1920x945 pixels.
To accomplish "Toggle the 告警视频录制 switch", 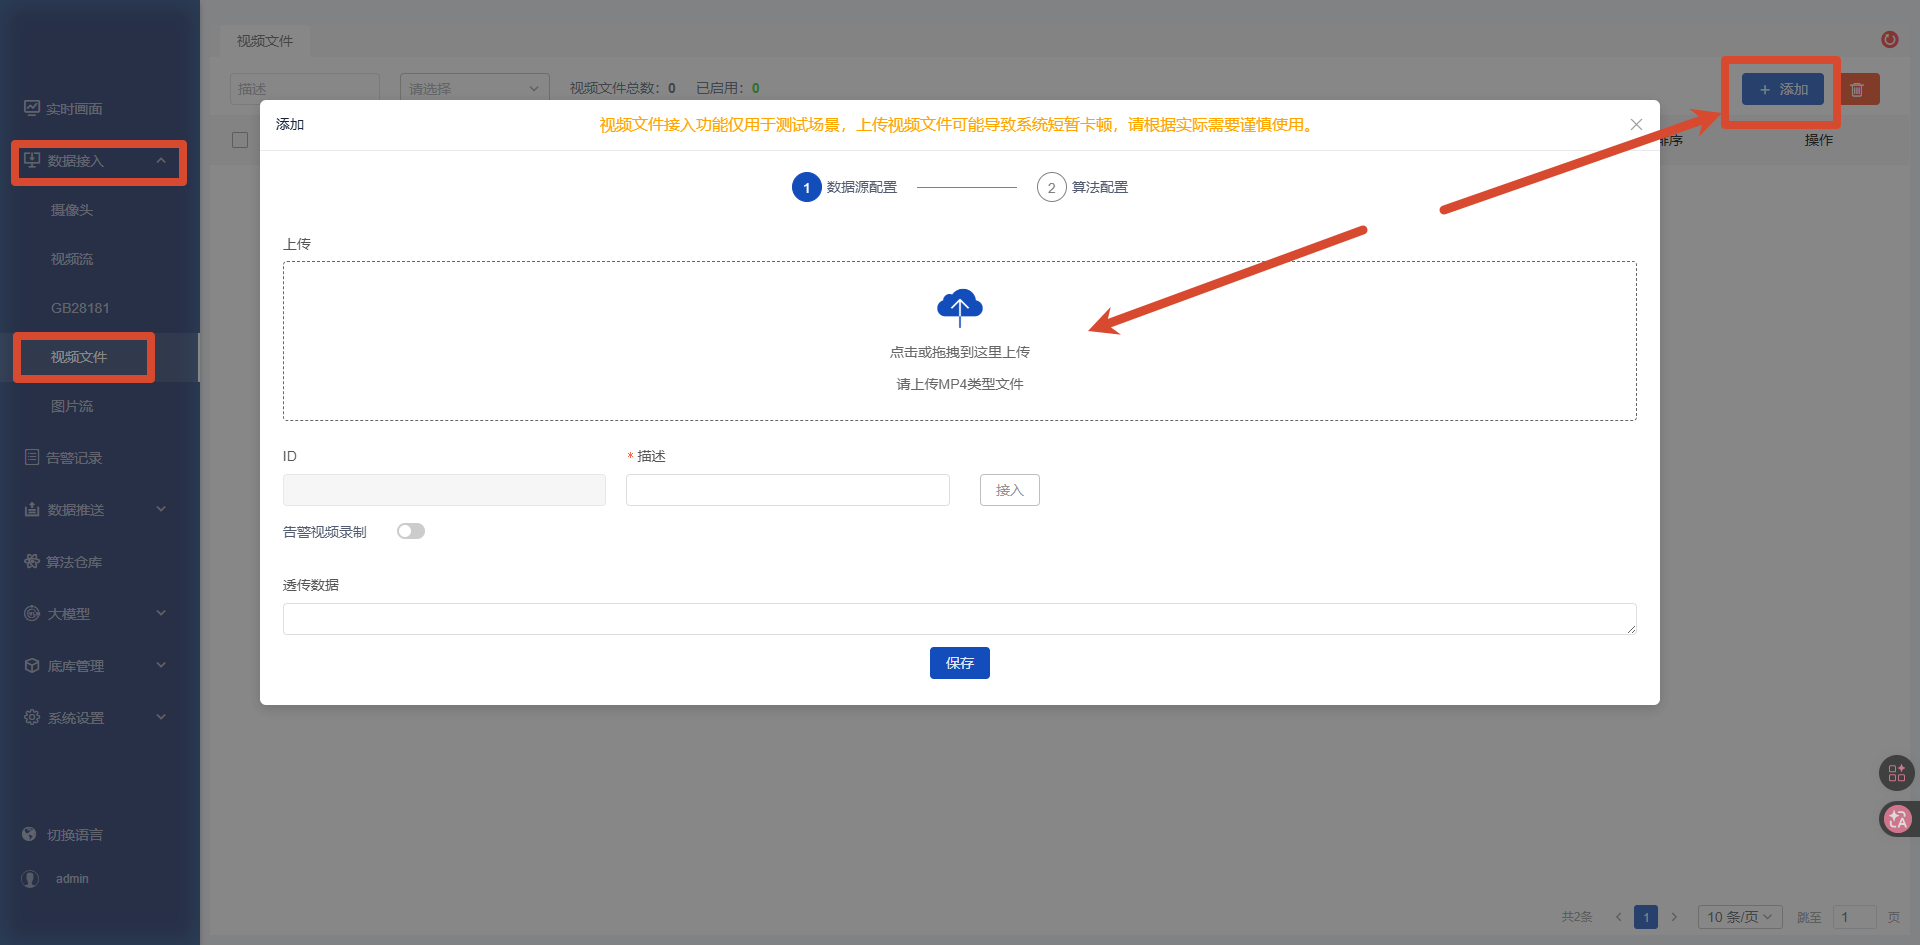I will point(411,531).
